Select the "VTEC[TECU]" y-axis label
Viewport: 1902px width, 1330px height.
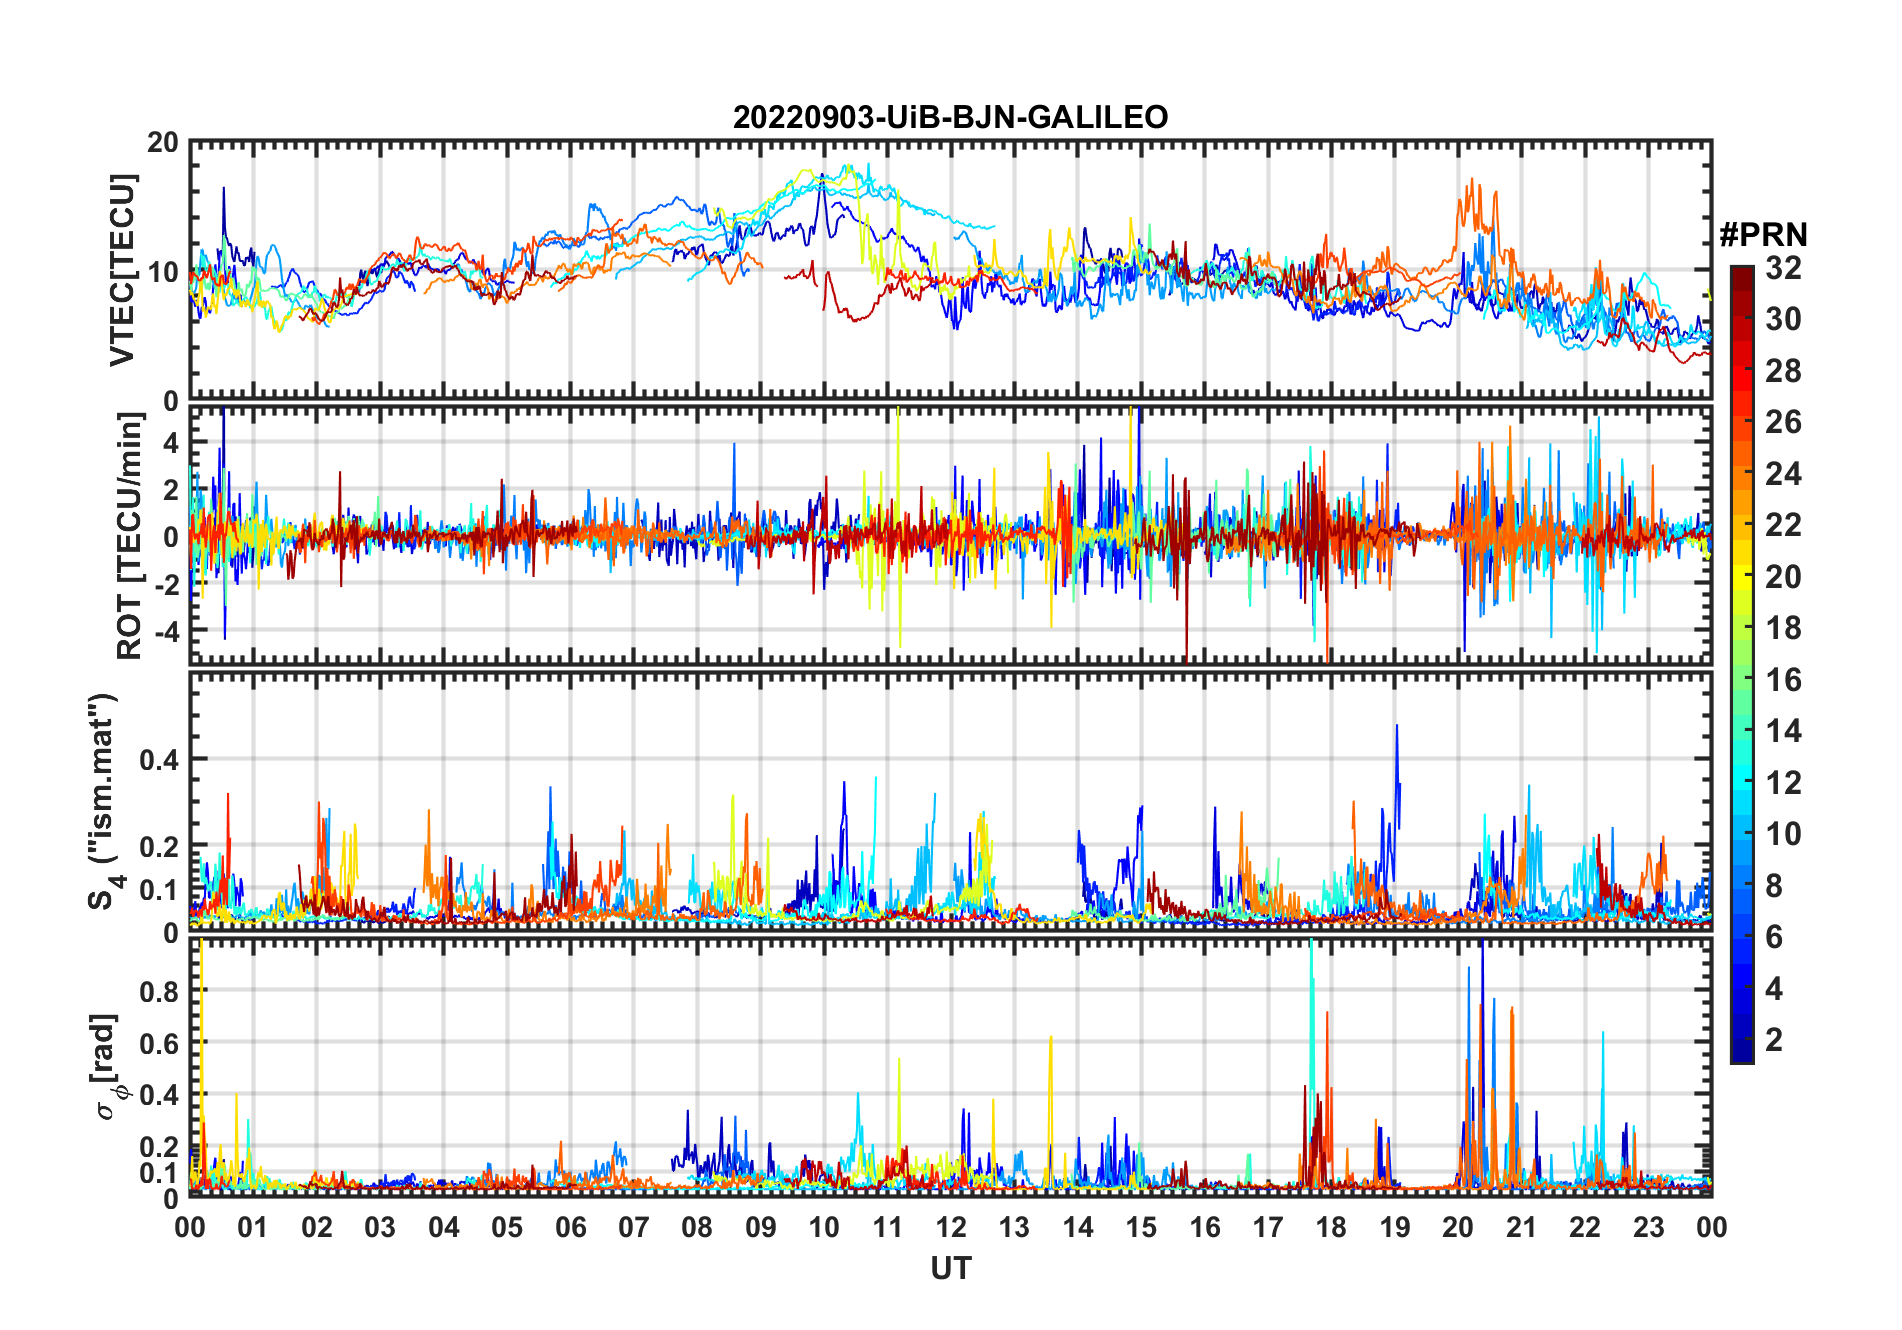click(123, 270)
